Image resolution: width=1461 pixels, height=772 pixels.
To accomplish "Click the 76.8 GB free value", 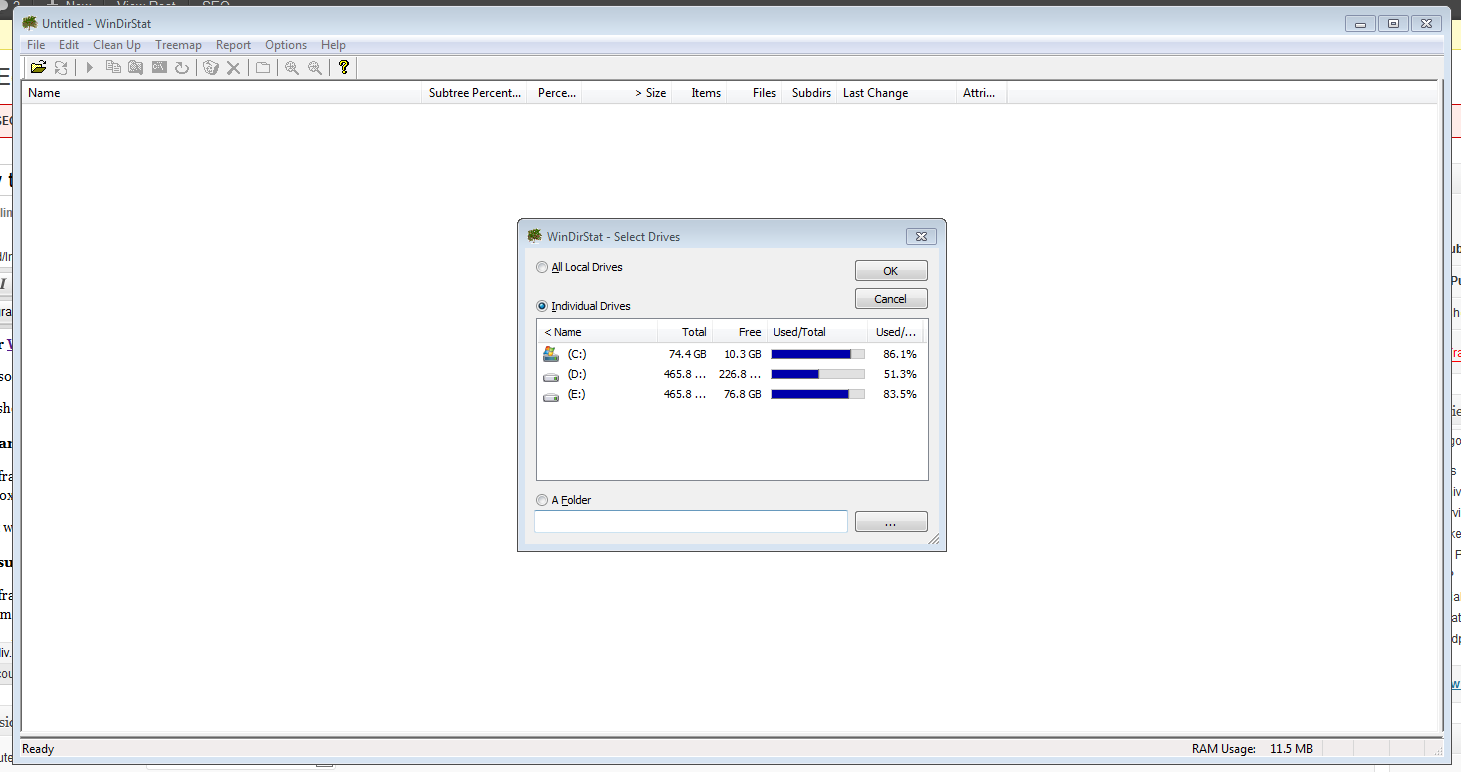I will (x=743, y=394).
